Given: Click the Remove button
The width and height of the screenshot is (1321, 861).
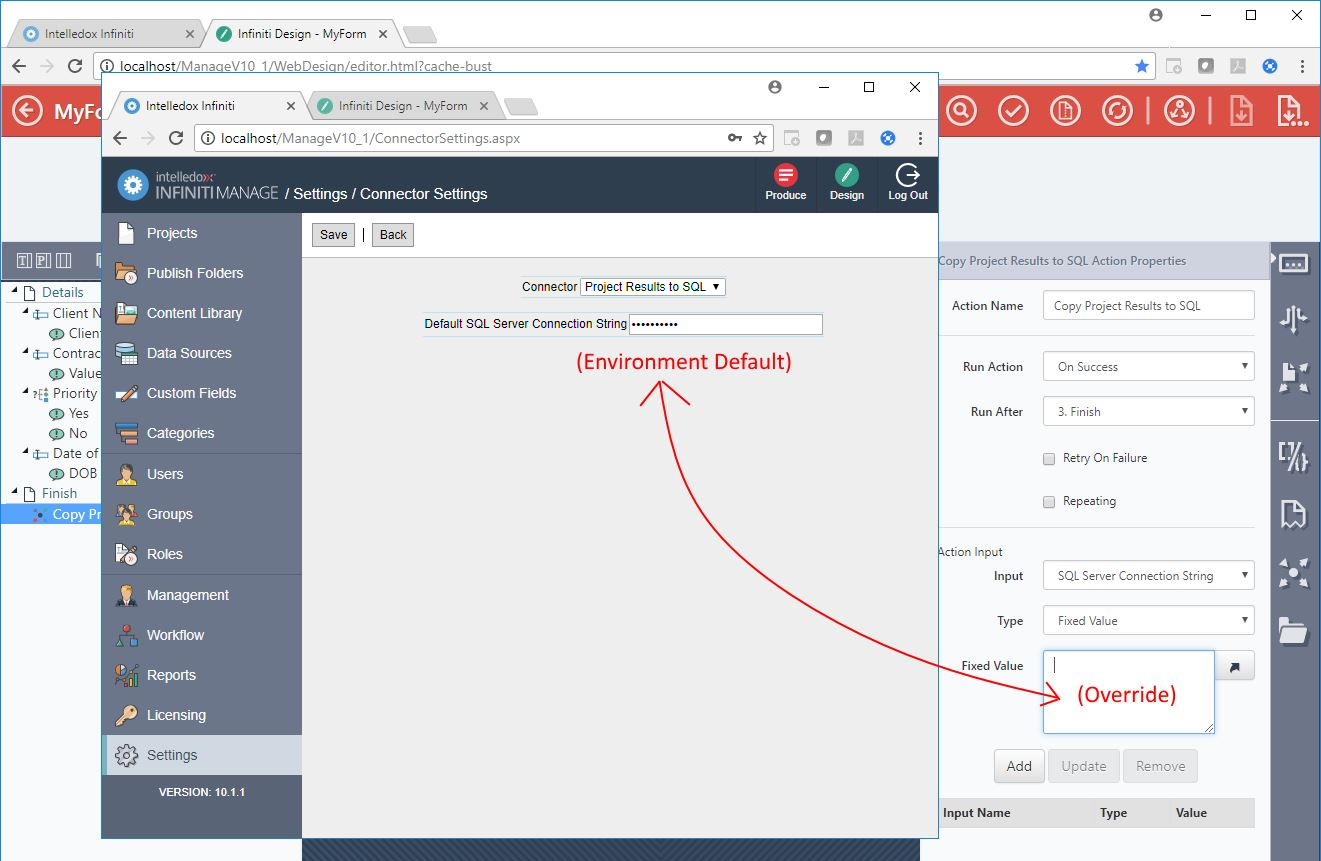Looking at the screenshot, I should (1160, 766).
